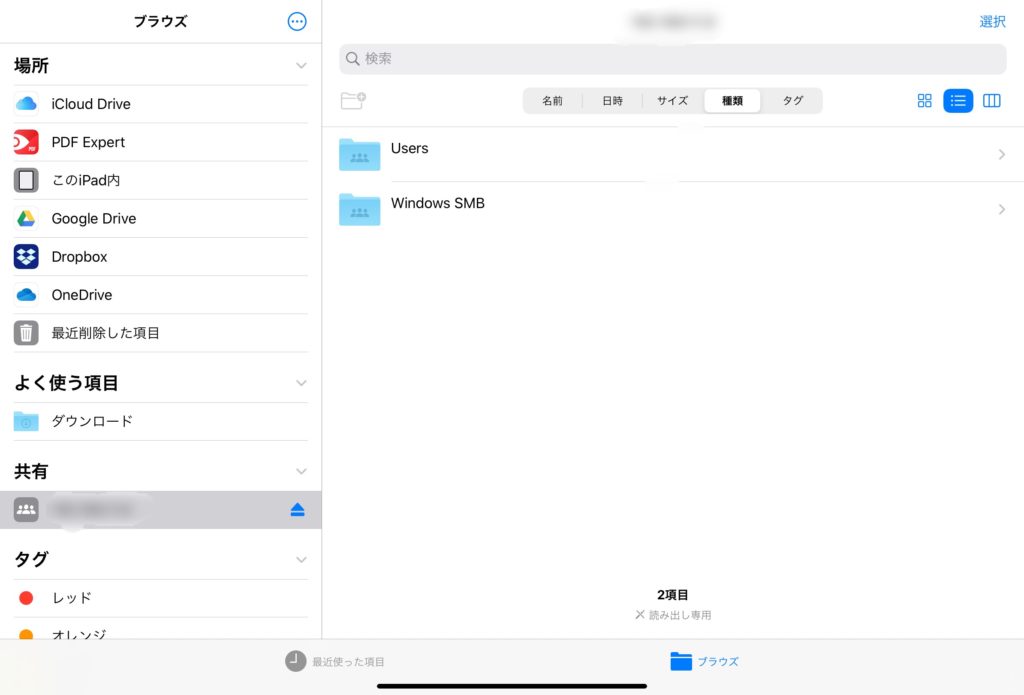Switch to 最近使った項目 tab
The image size is (1024, 695).
click(x=335, y=661)
